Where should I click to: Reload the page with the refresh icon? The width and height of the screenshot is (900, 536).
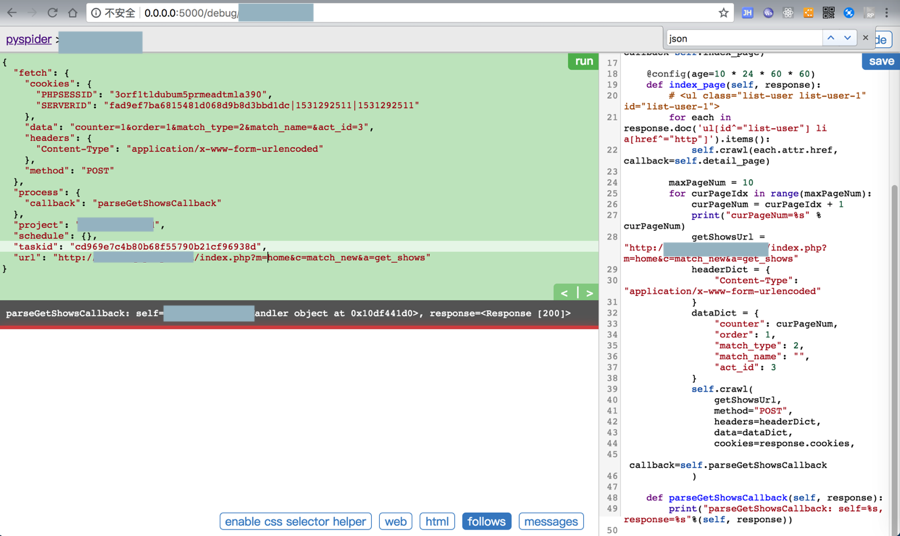(52, 13)
